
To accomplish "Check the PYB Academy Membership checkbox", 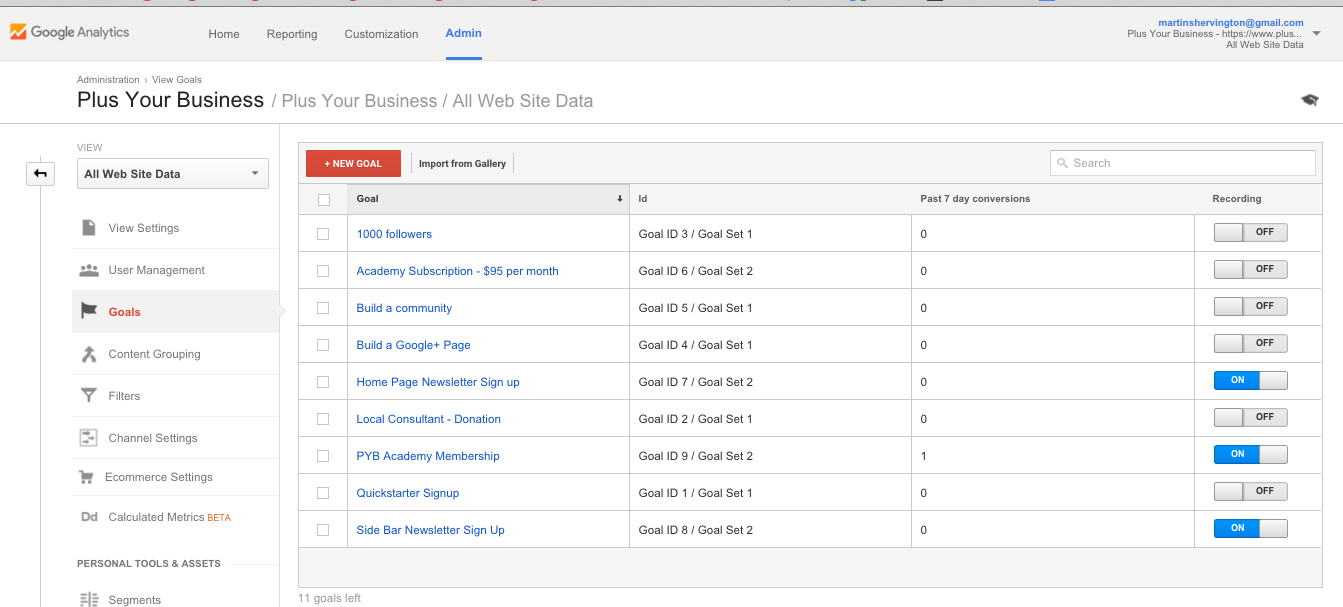I will (x=323, y=456).
